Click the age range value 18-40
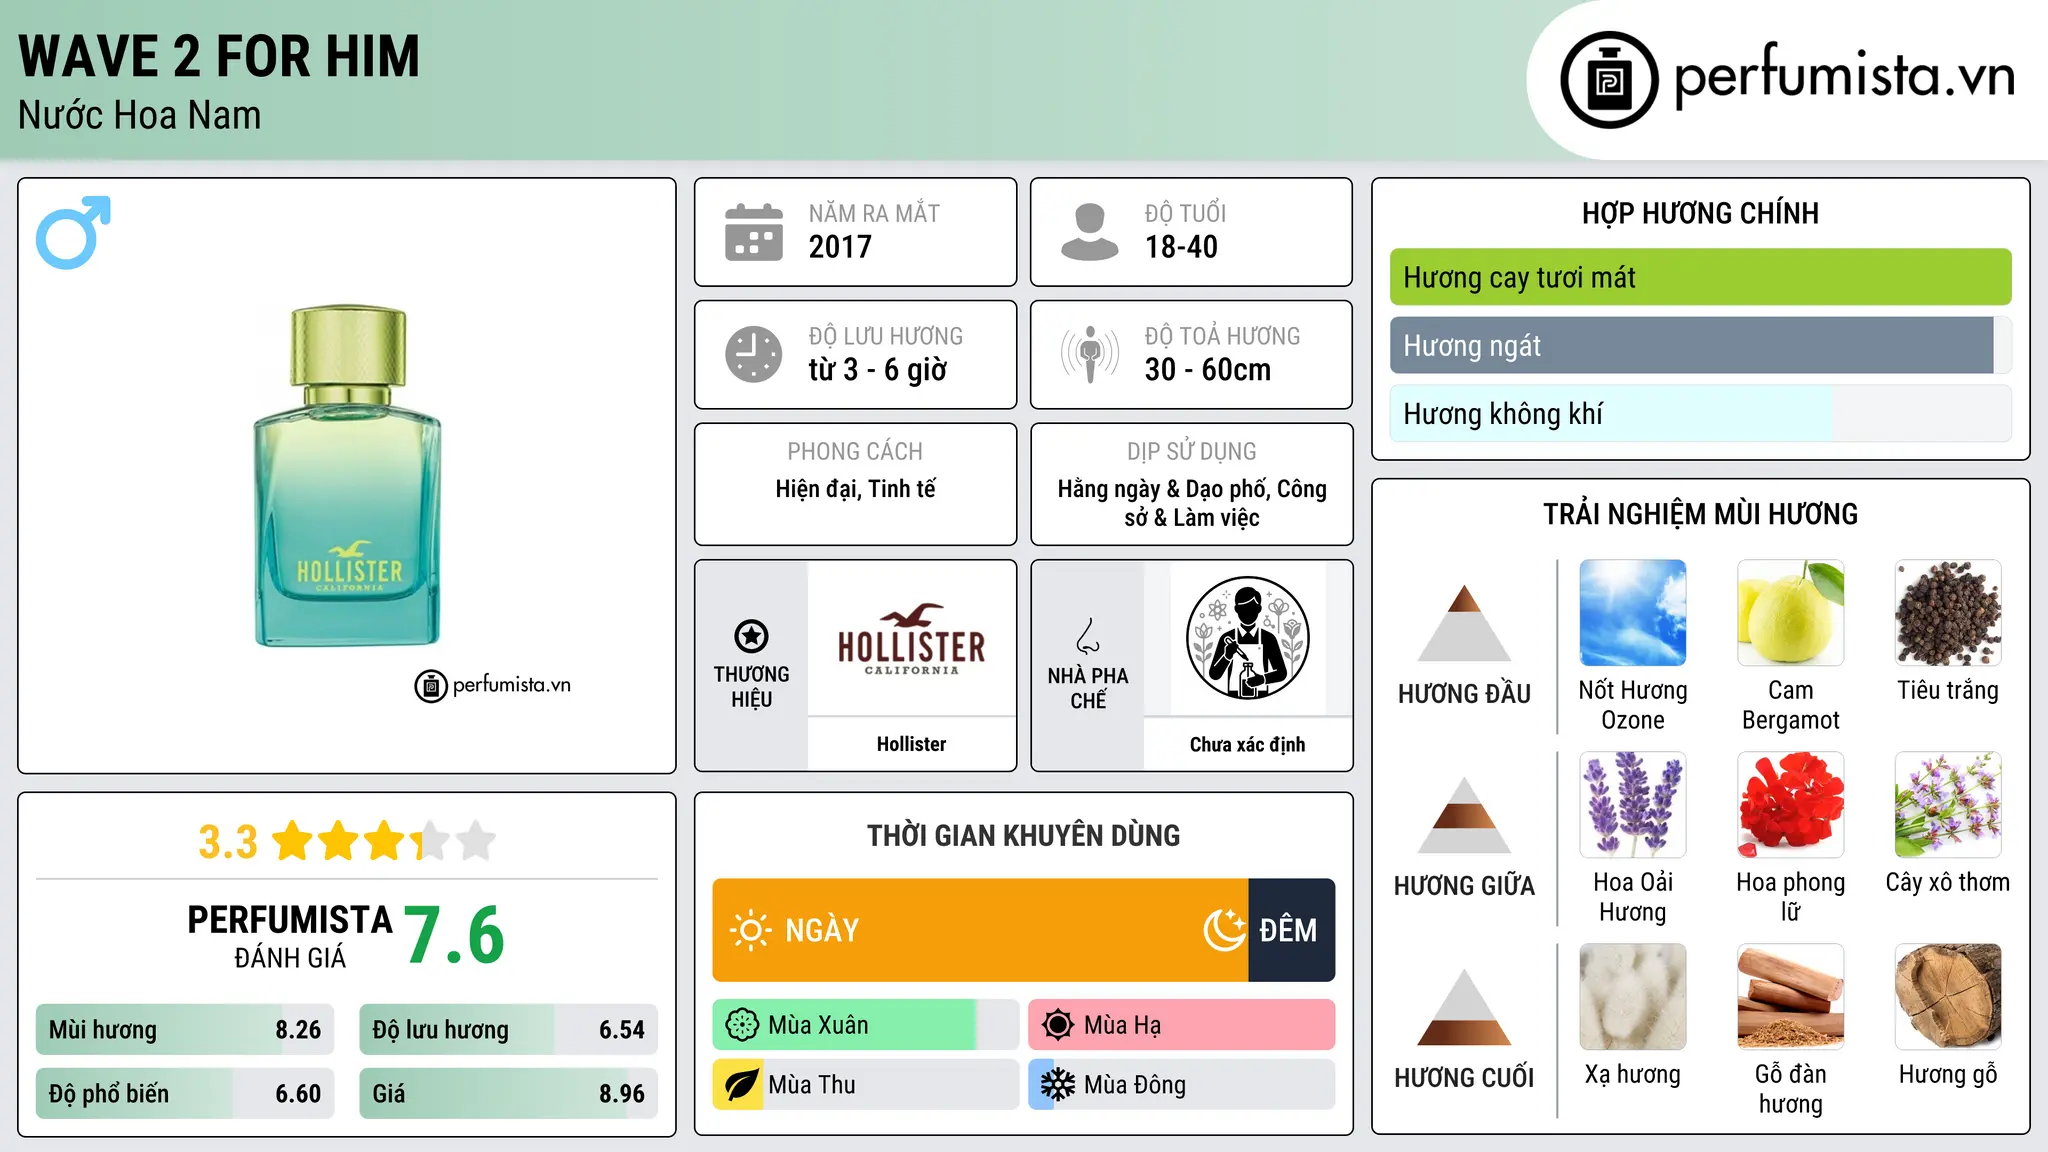The height and width of the screenshot is (1152, 2048). [1181, 247]
